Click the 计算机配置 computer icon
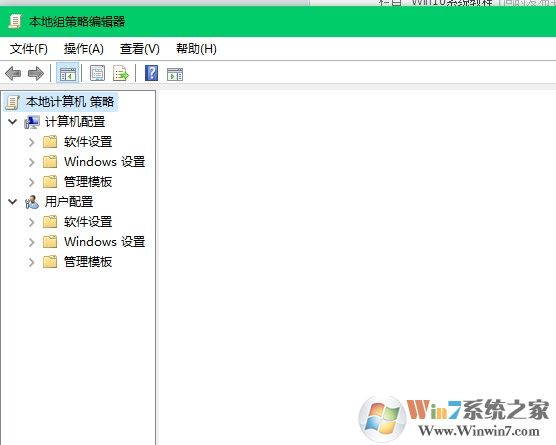This screenshot has height=445, width=556. (32, 122)
